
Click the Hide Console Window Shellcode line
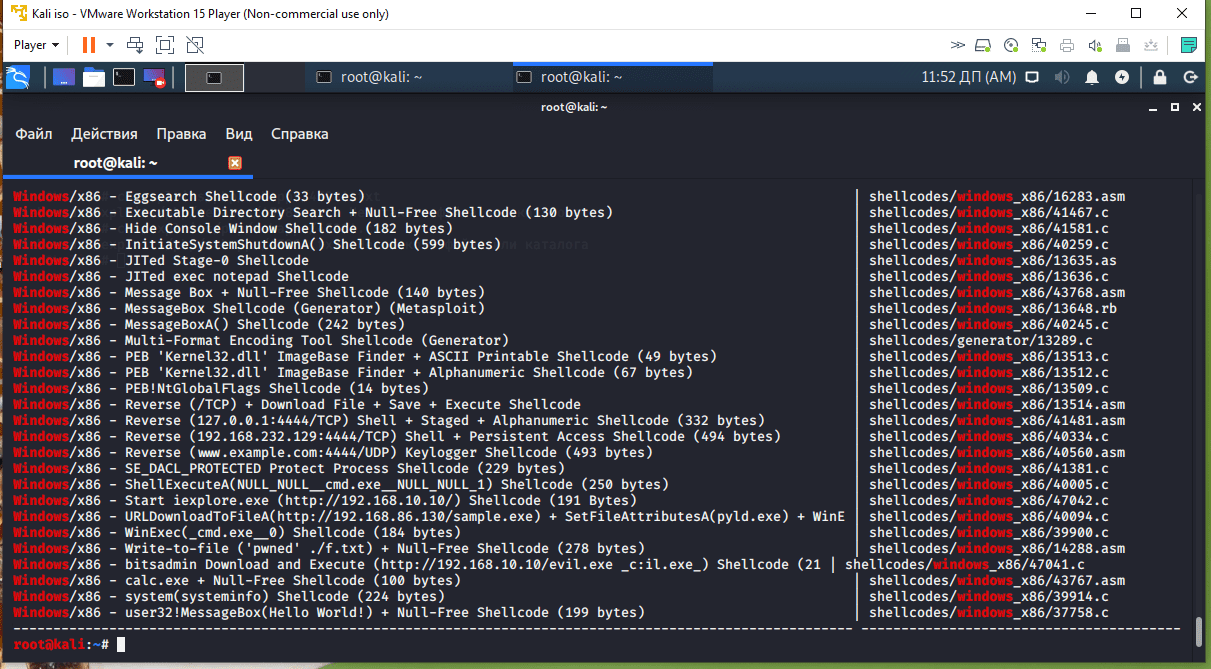point(234,229)
